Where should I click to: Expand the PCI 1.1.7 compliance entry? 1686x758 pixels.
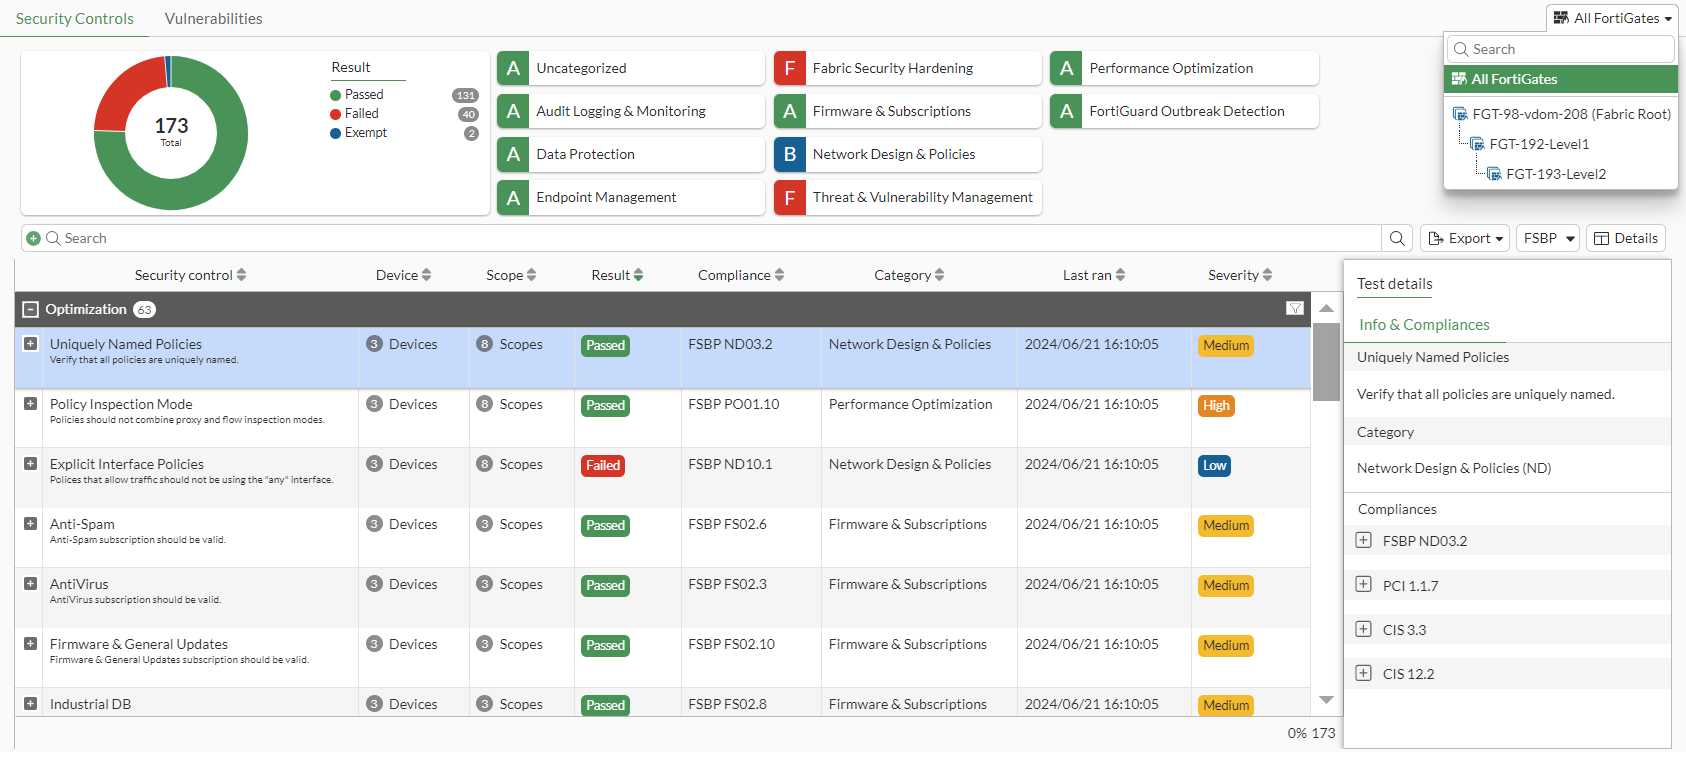pos(1363,585)
